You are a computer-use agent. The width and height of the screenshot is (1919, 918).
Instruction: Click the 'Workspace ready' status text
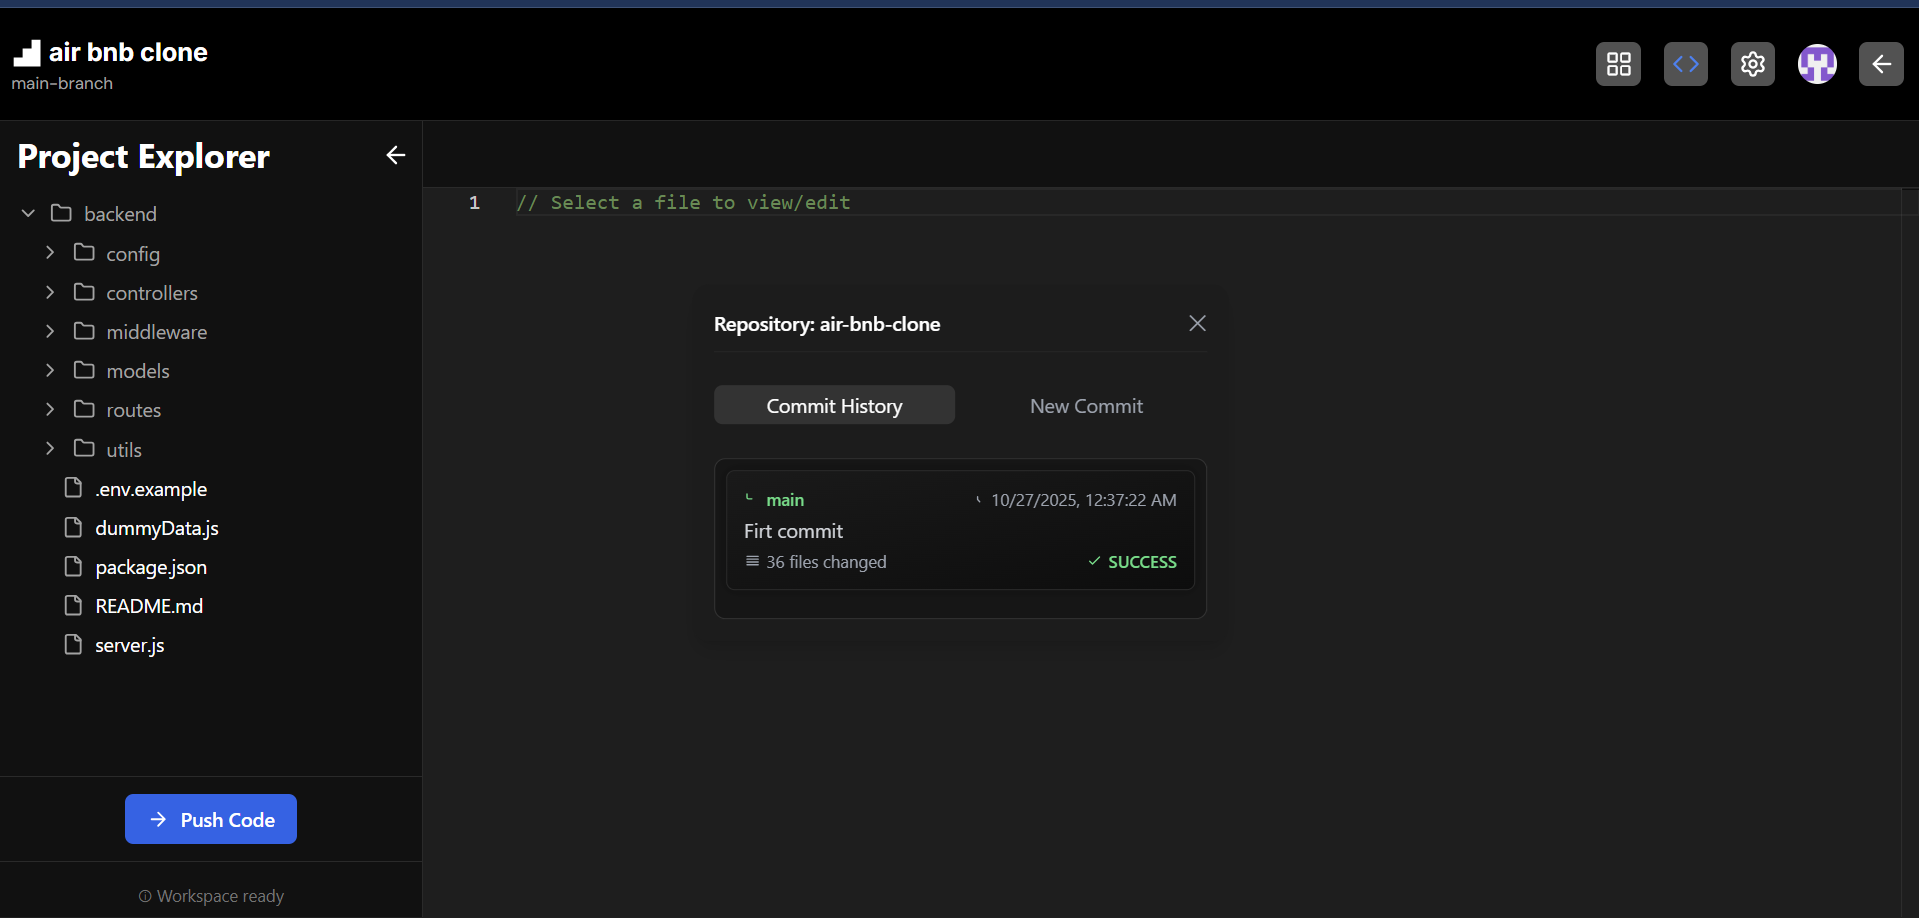(220, 896)
